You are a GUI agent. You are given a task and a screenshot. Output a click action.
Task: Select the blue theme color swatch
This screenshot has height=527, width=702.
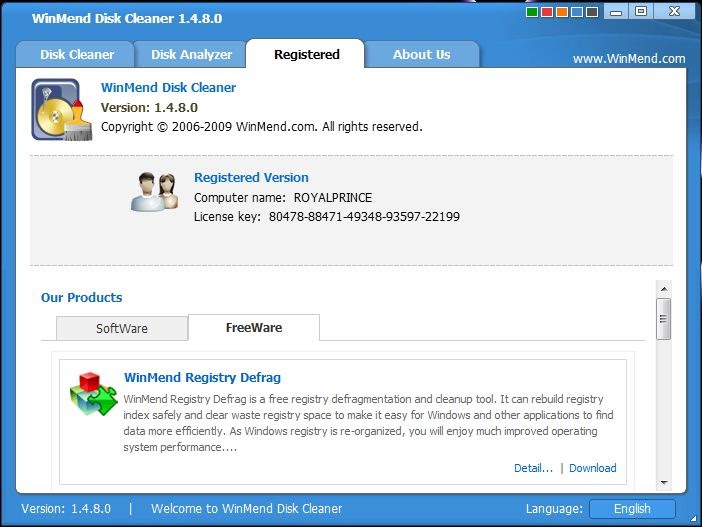click(x=577, y=12)
